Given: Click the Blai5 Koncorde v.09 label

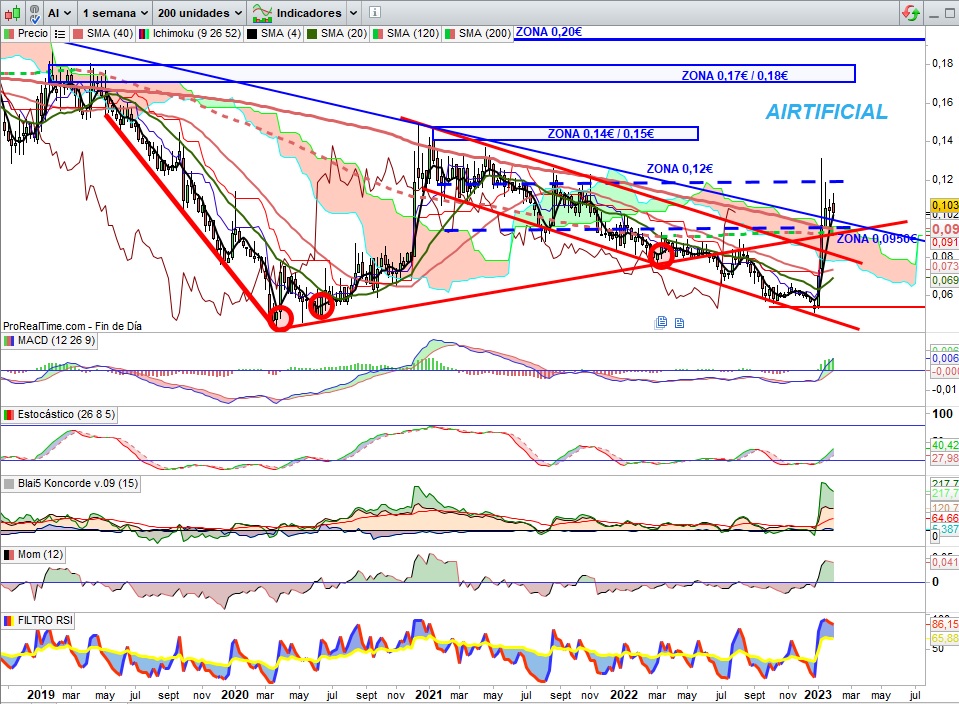Looking at the screenshot, I should pyautogui.click(x=71, y=484).
